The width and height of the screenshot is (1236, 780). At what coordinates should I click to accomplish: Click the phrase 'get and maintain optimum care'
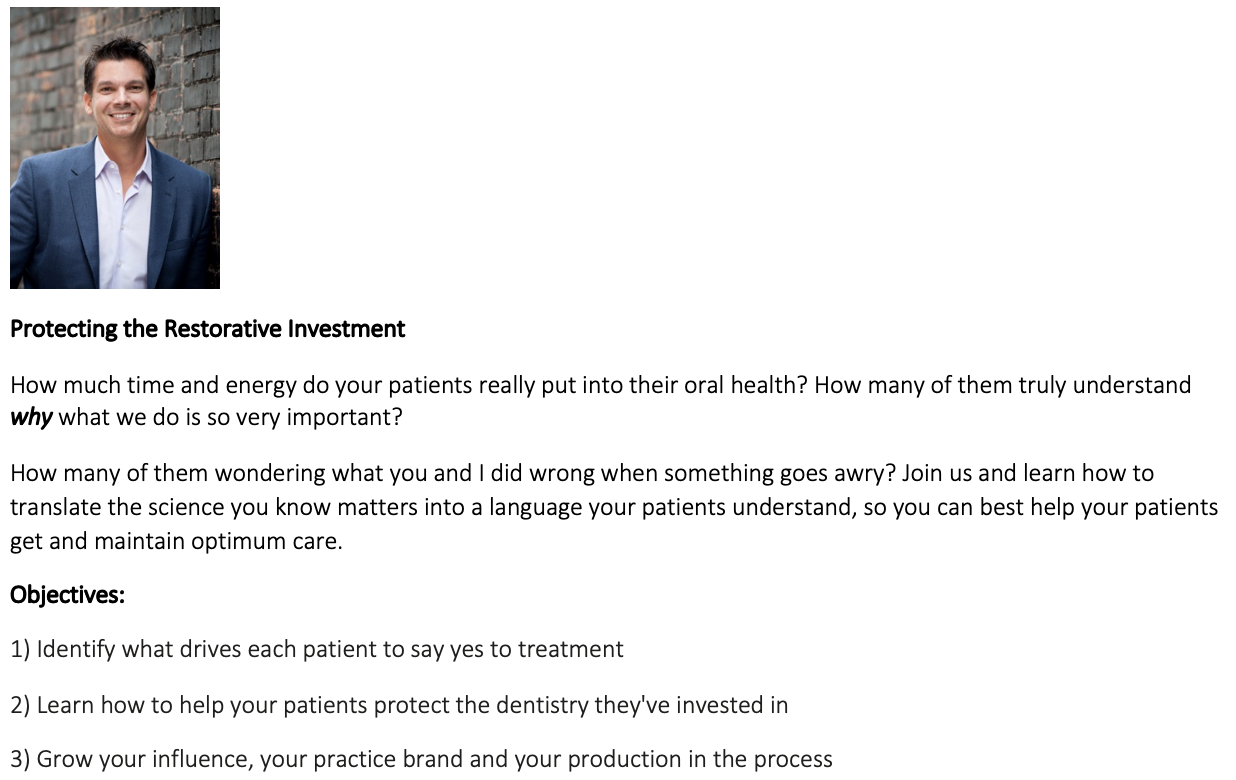pos(176,543)
